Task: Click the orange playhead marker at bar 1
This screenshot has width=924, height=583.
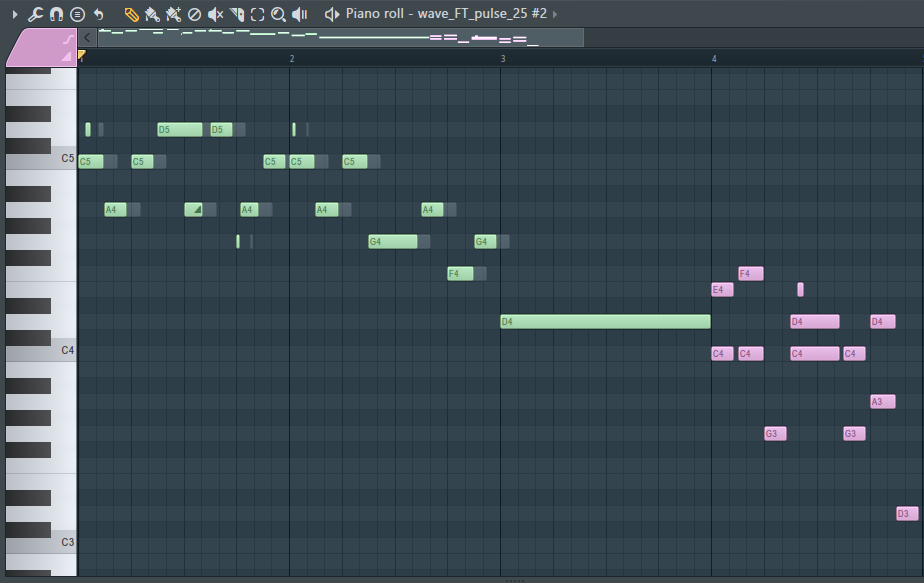Action: (82, 55)
